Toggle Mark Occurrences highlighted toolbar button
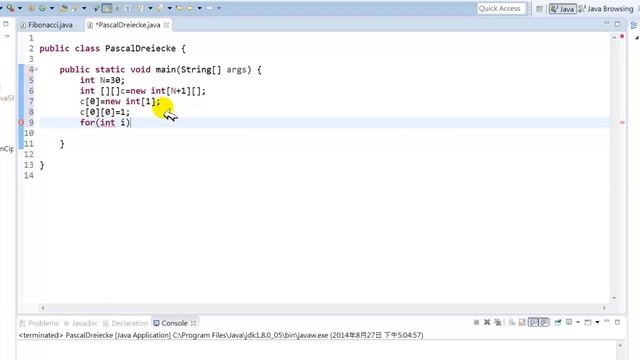The image size is (640, 360). click(107, 8)
